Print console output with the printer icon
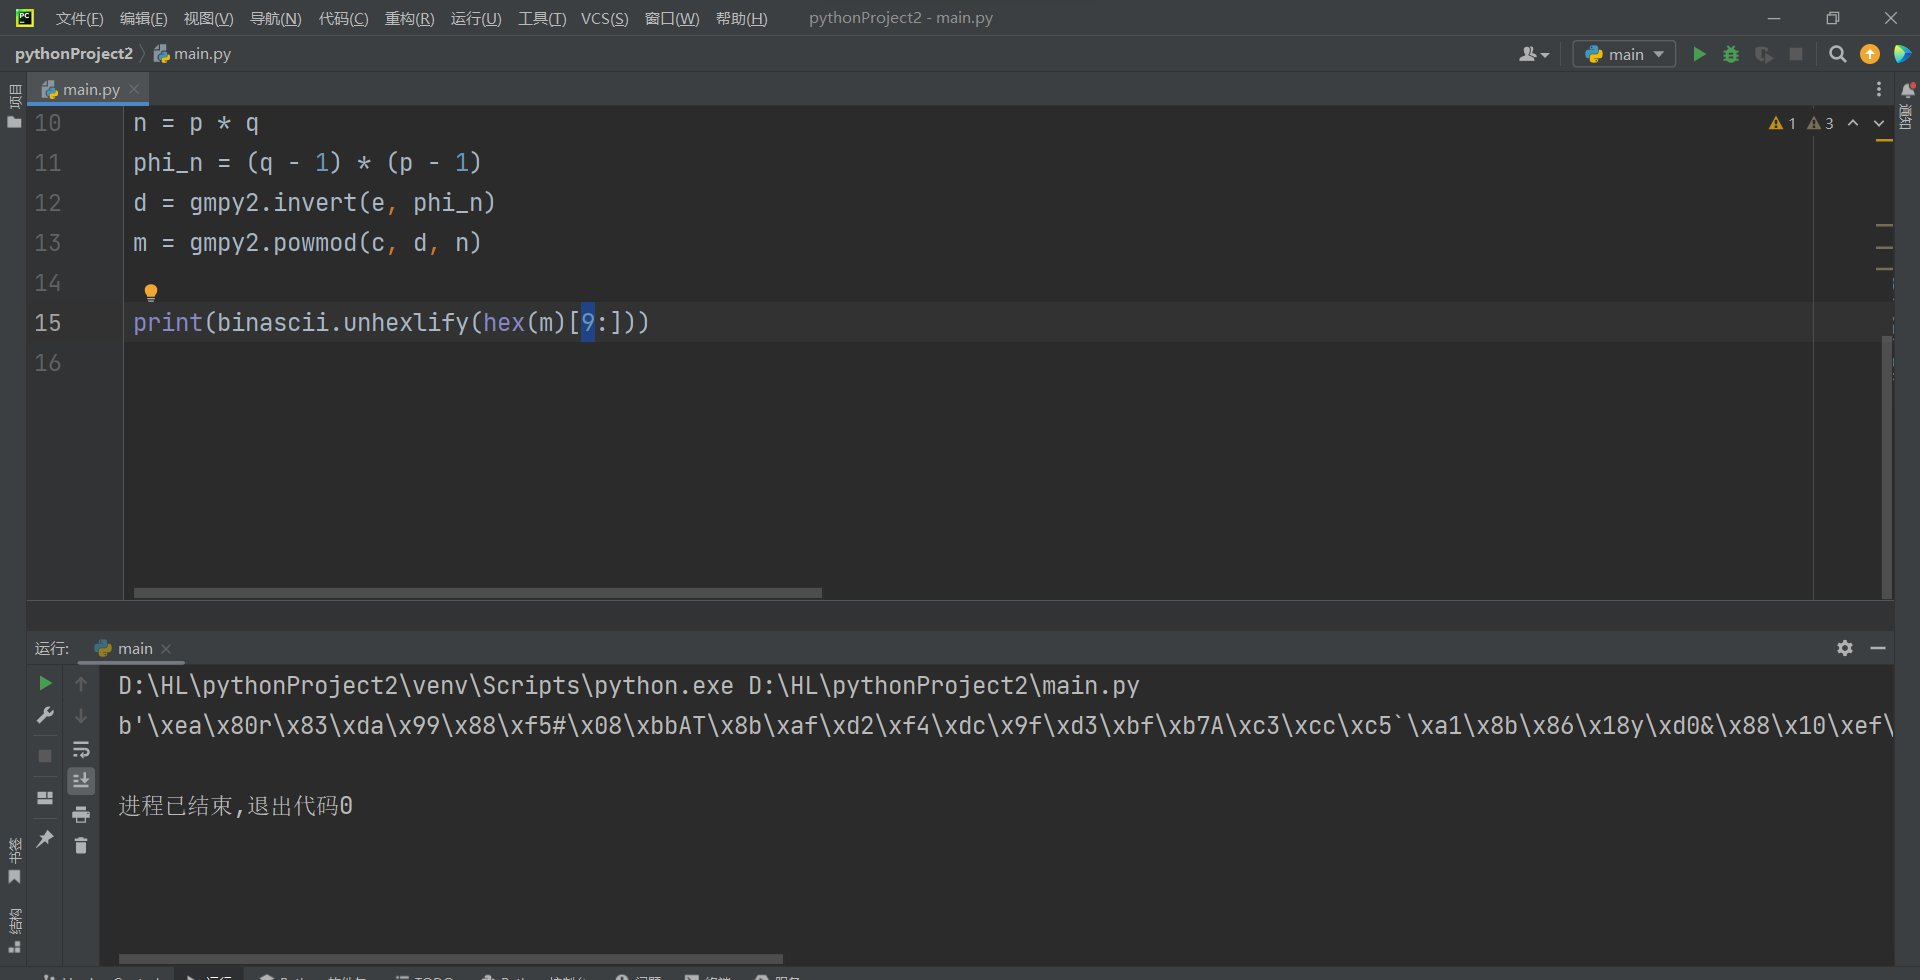 (x=81, y=814)
